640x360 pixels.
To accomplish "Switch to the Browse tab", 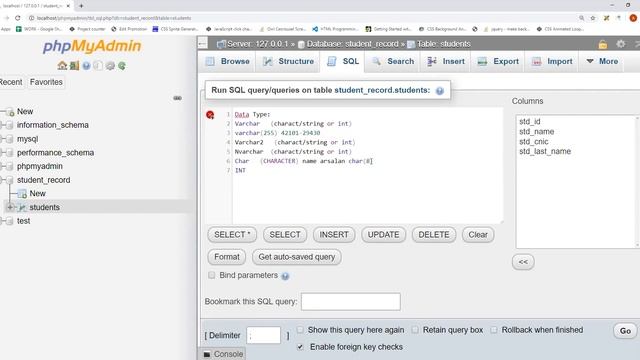I will click(228, 62).
